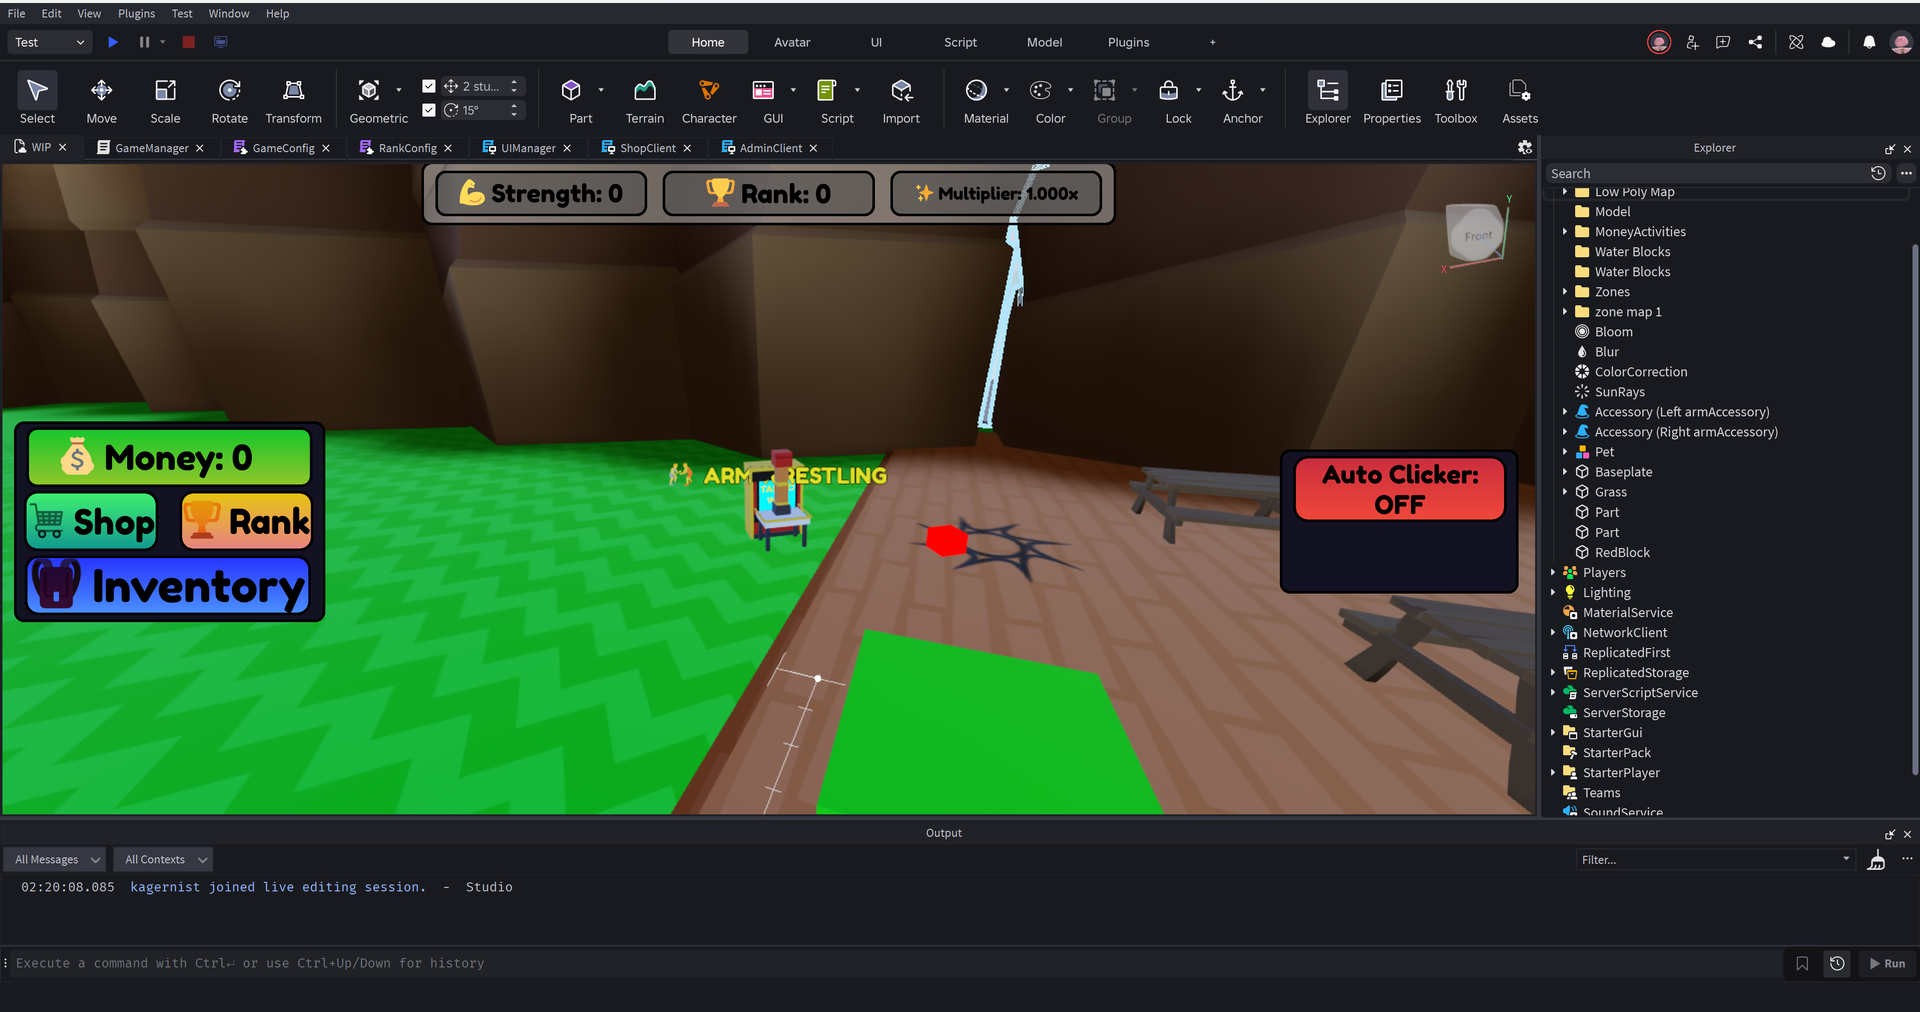Open the All Contexts dropdown
Viewport: 1920px width, 1012px height.
point(162,859)
